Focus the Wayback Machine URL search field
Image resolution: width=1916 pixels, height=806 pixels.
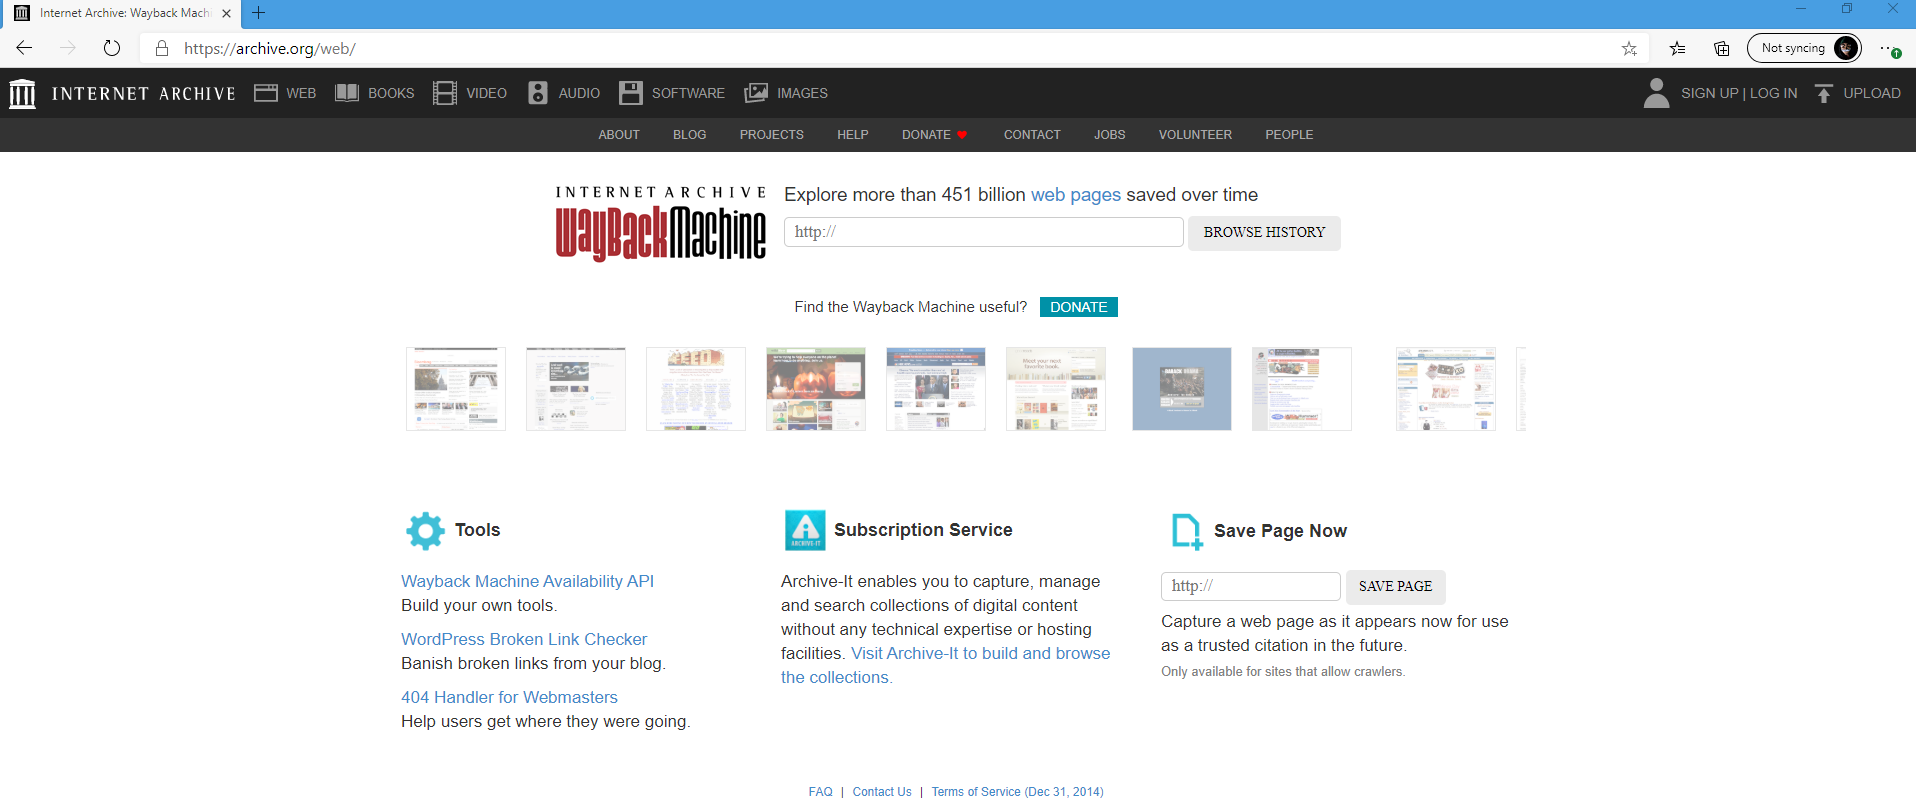point(984,232)
